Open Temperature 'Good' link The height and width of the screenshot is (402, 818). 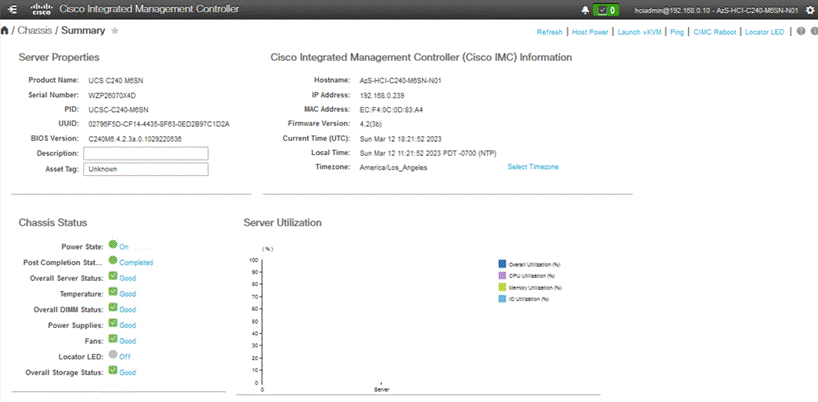pyautogui.click(x=127, y=294)
